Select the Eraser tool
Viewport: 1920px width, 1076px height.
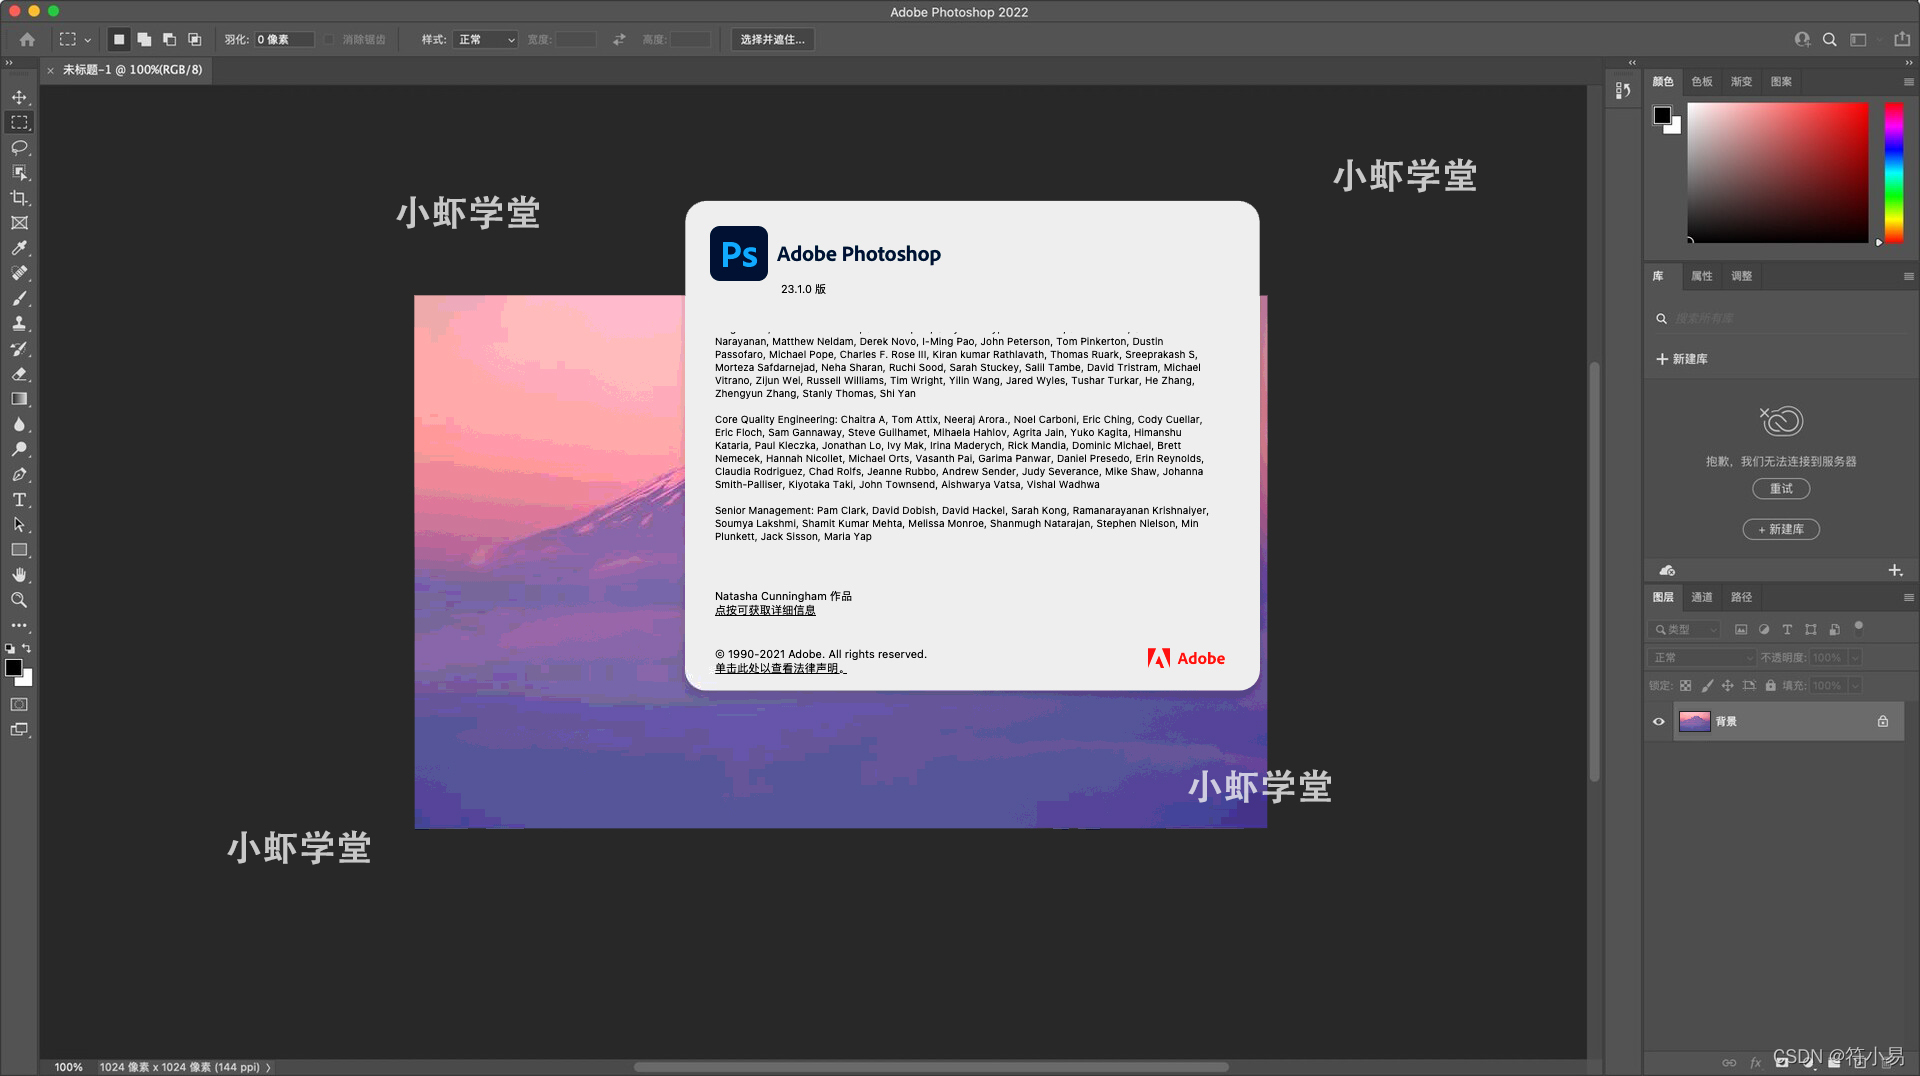tap(19, 374)
